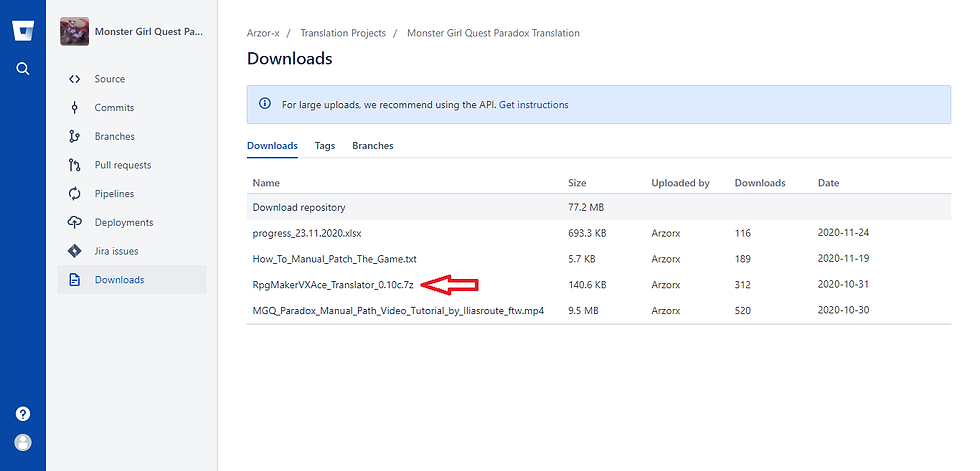This screenshot has height=471, width=980.
Task: Click the Commits icon in sidebar
Action: pos(74,107)
